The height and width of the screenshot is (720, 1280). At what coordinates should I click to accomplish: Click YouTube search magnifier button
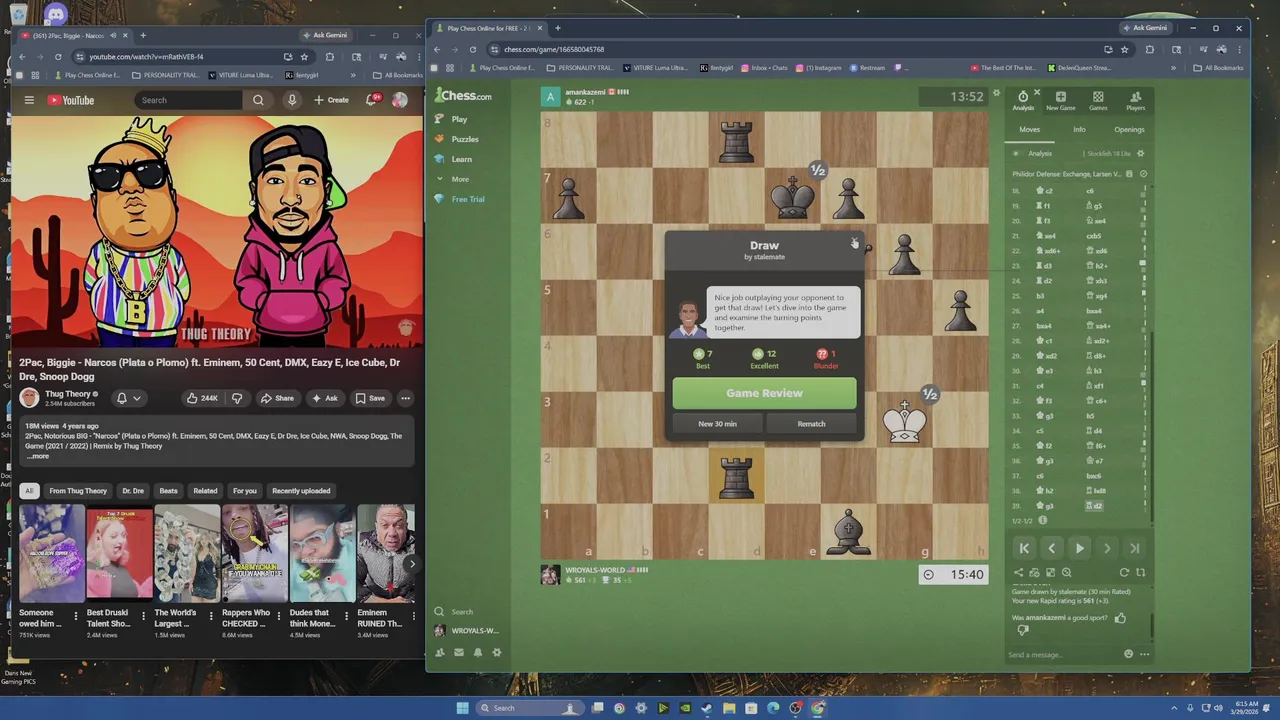coord(258,100)
